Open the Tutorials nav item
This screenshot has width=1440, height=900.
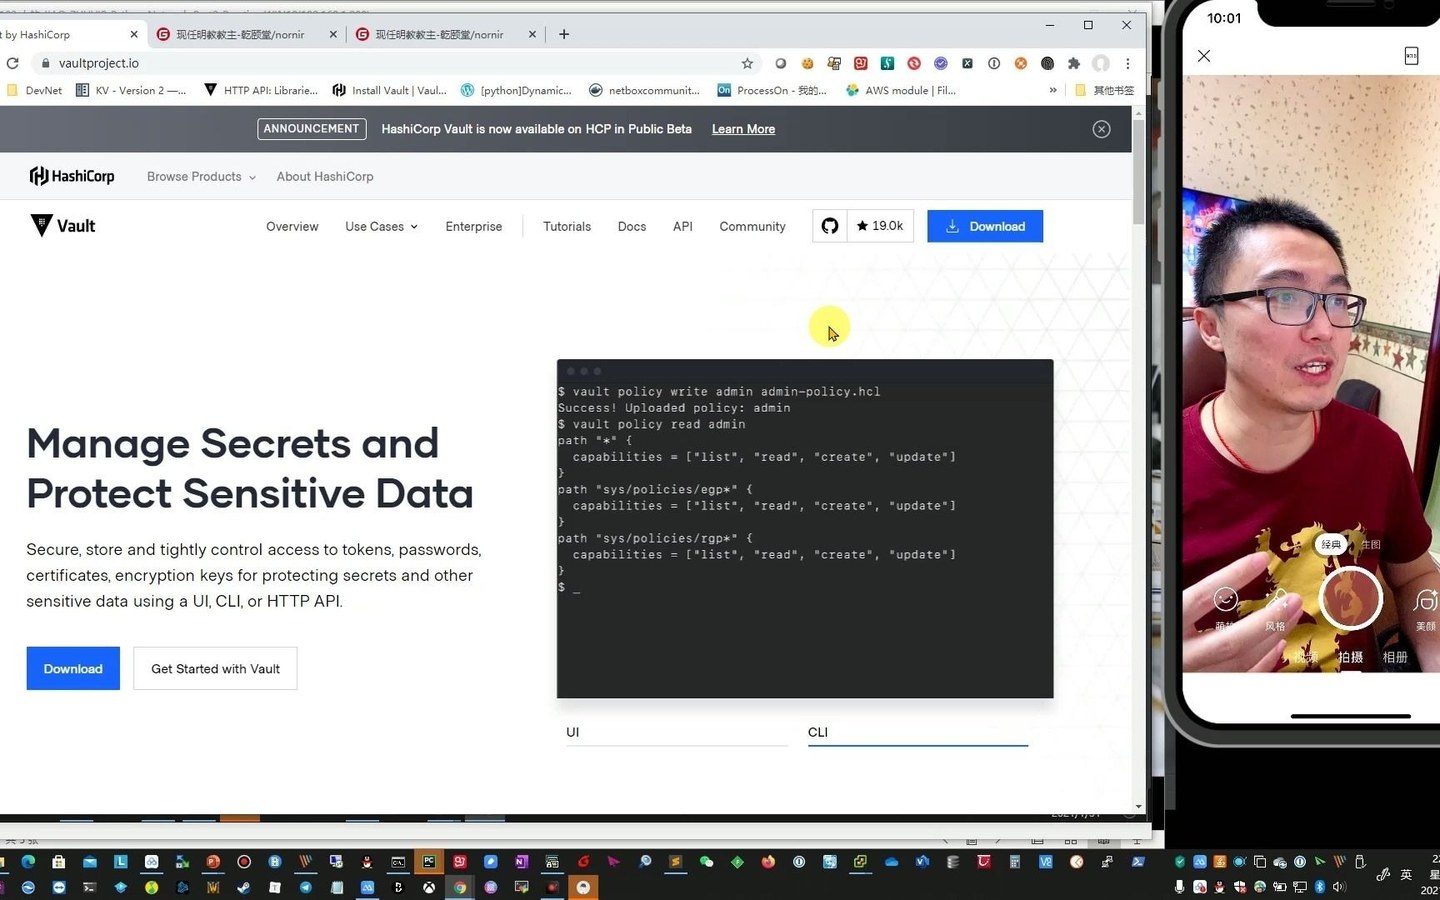pos(567,227)
